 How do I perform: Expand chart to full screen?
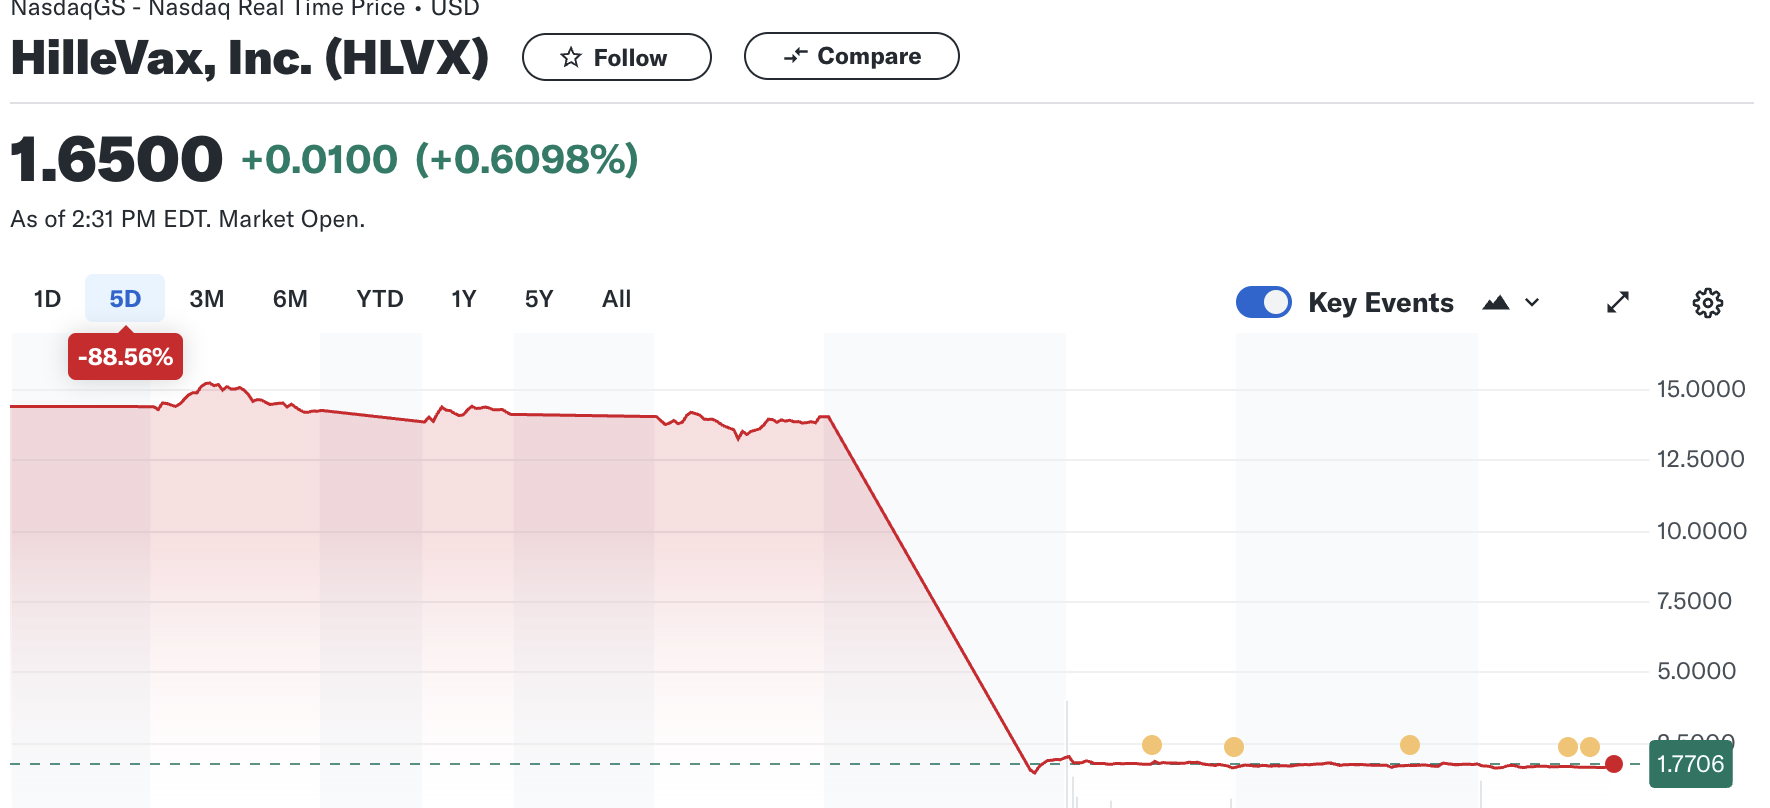pyautogui.click(x=1618, y=302)
